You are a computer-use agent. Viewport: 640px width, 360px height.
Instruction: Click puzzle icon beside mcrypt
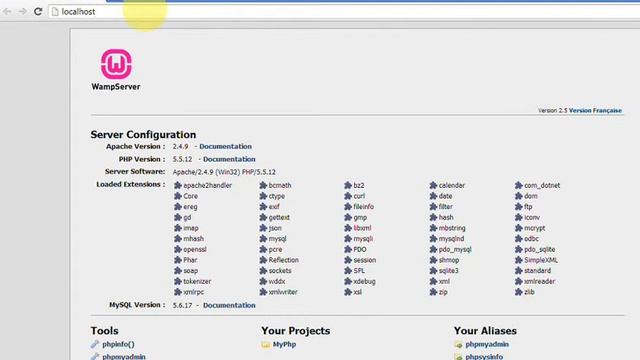519,228
